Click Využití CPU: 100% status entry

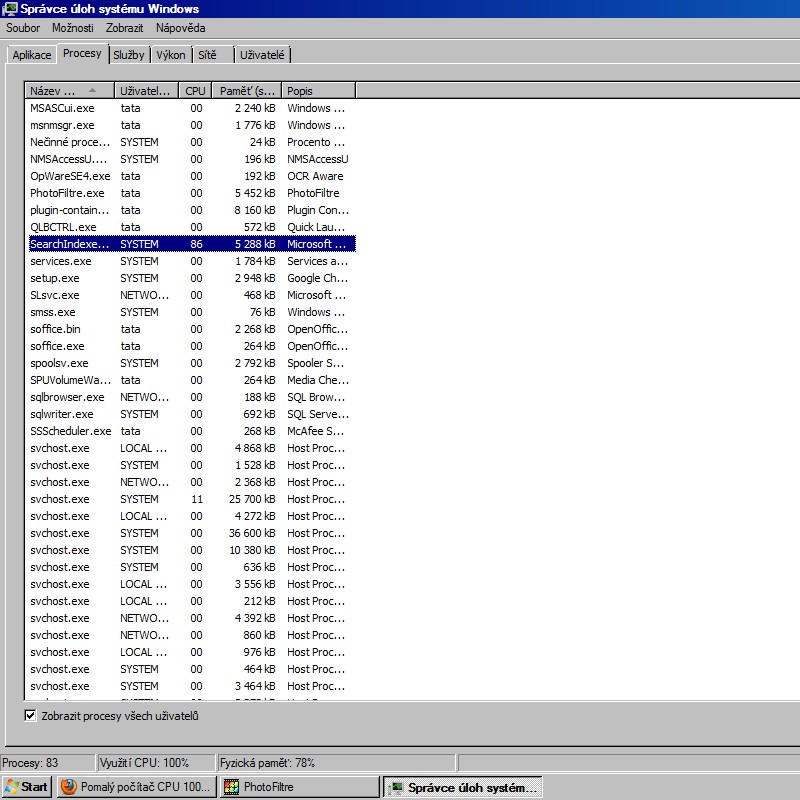tap(156, 763)
